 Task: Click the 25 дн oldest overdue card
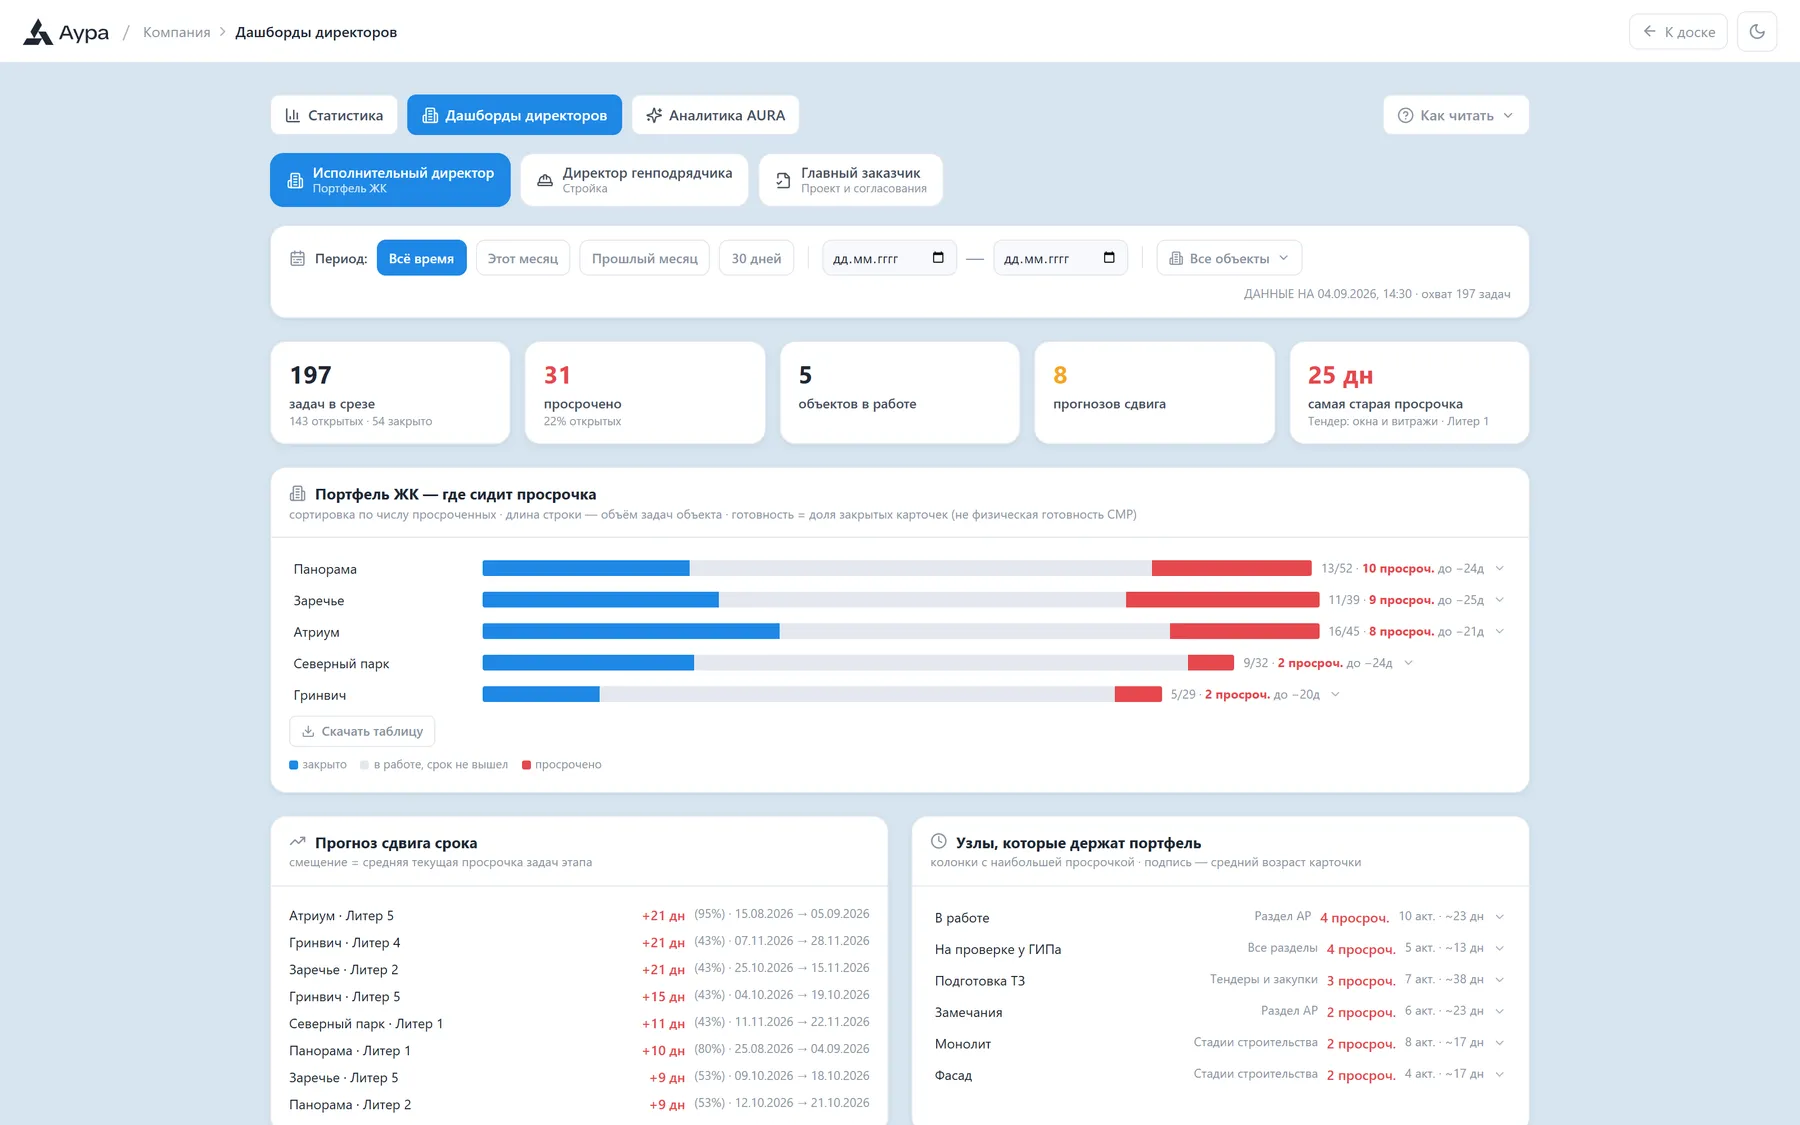tap(1409, 393)
